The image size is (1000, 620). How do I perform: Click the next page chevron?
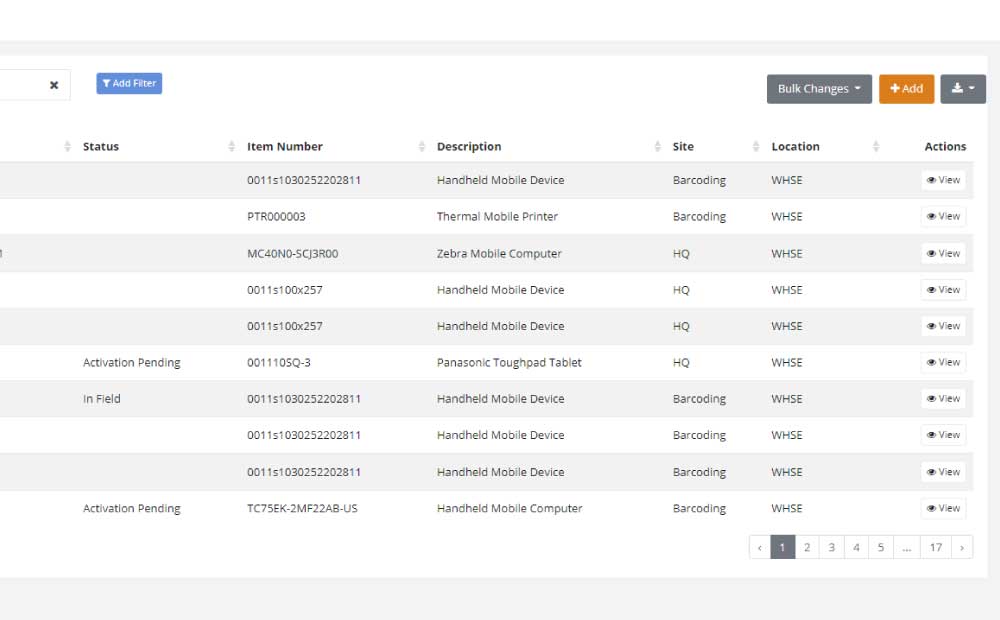(x=962, y=547)
